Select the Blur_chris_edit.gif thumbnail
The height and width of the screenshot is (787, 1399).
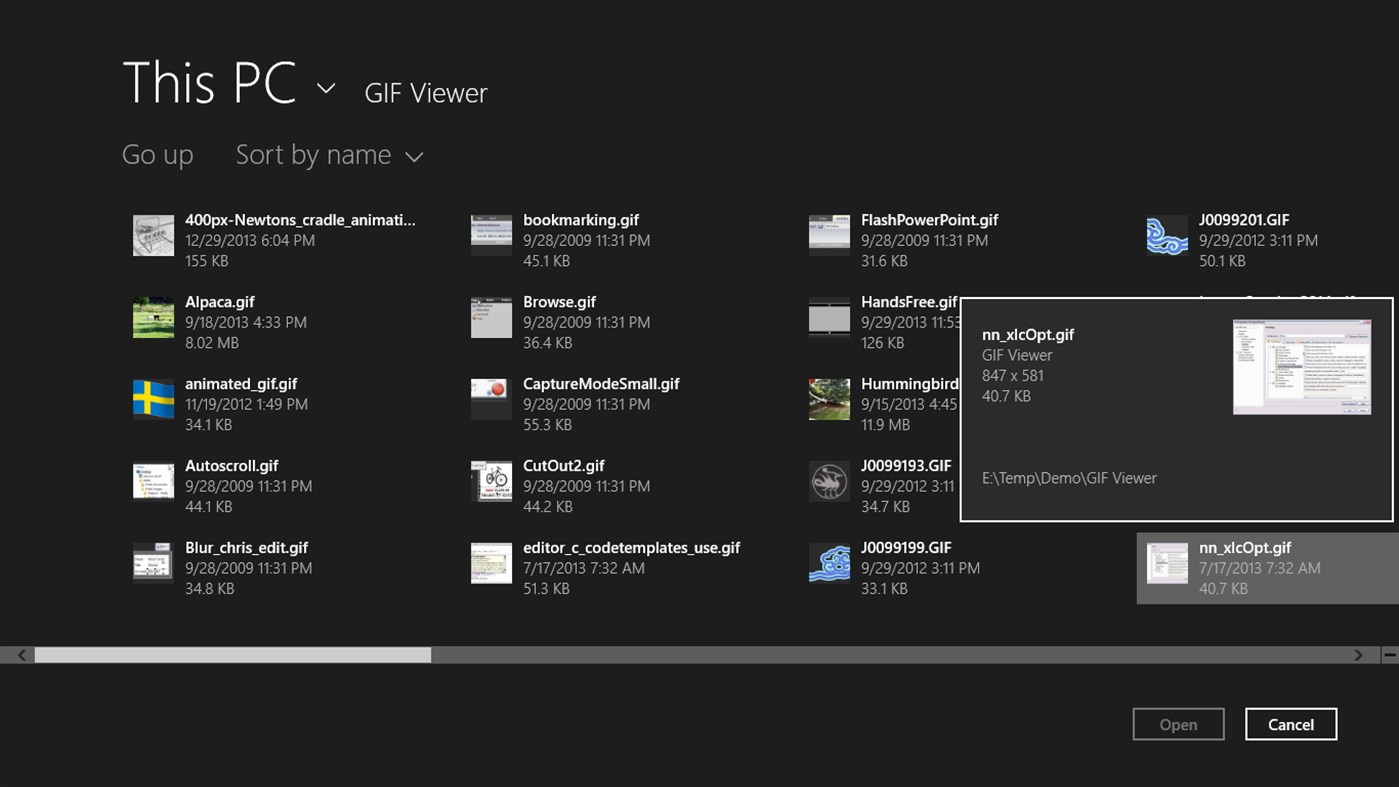click(x=152, y=563)
